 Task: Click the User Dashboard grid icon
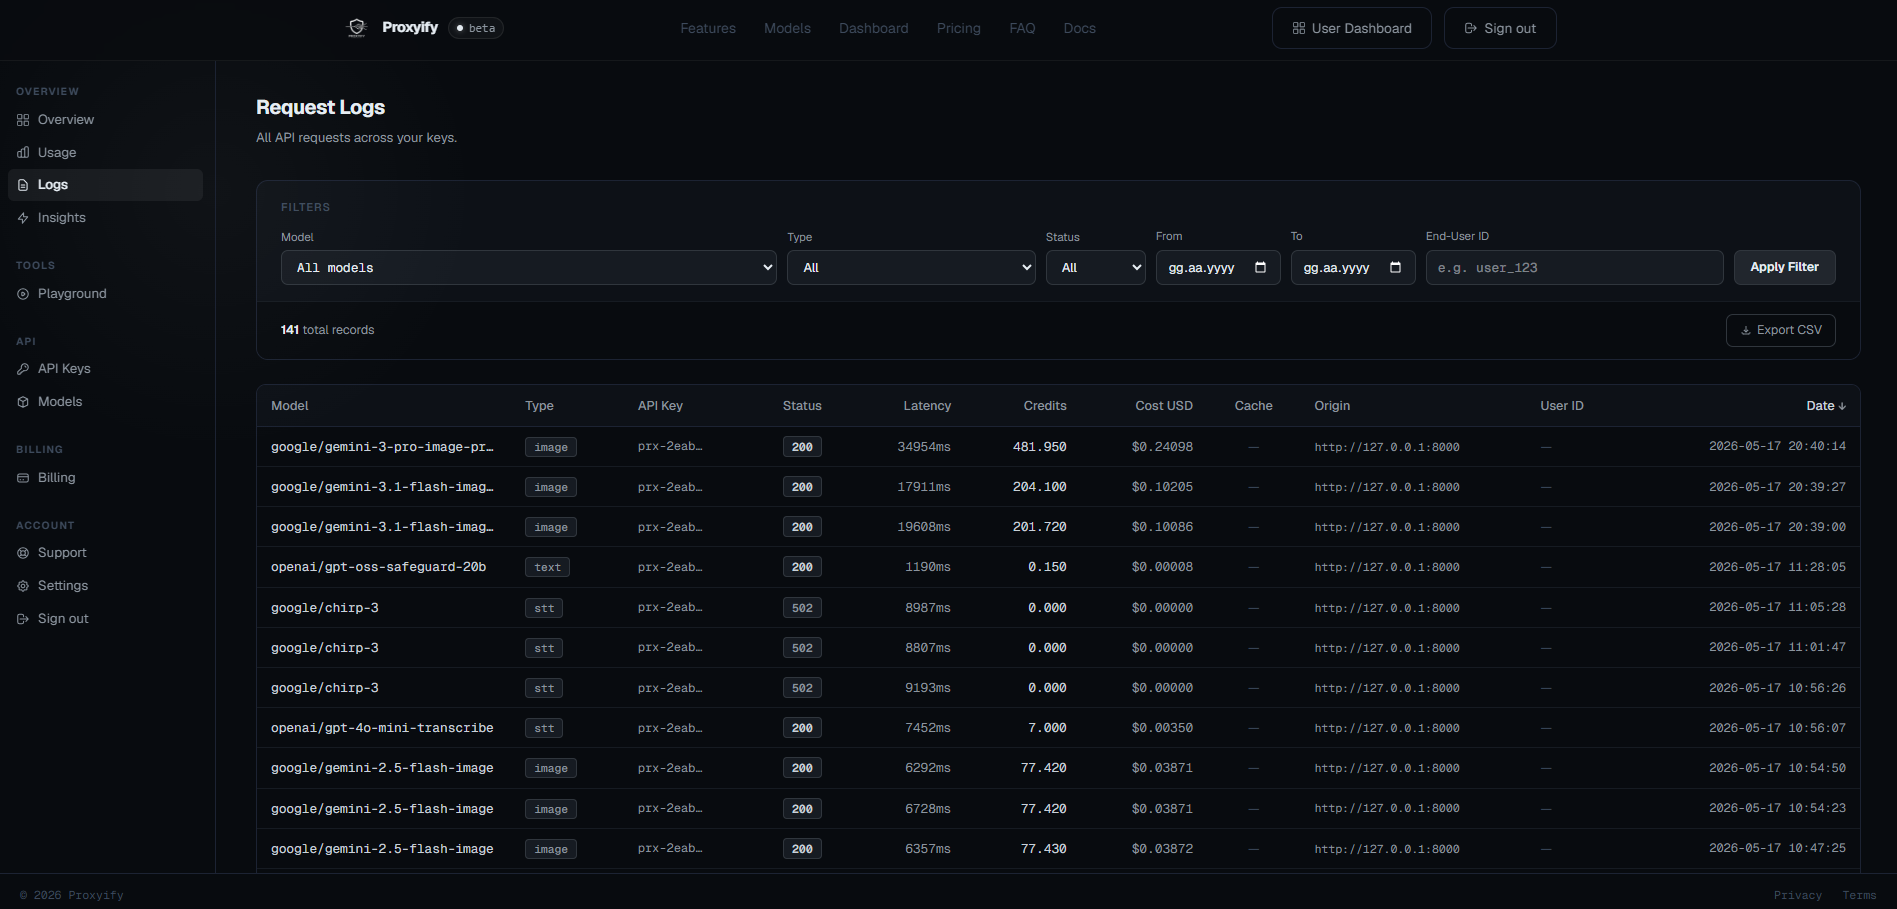point(1299,28)
